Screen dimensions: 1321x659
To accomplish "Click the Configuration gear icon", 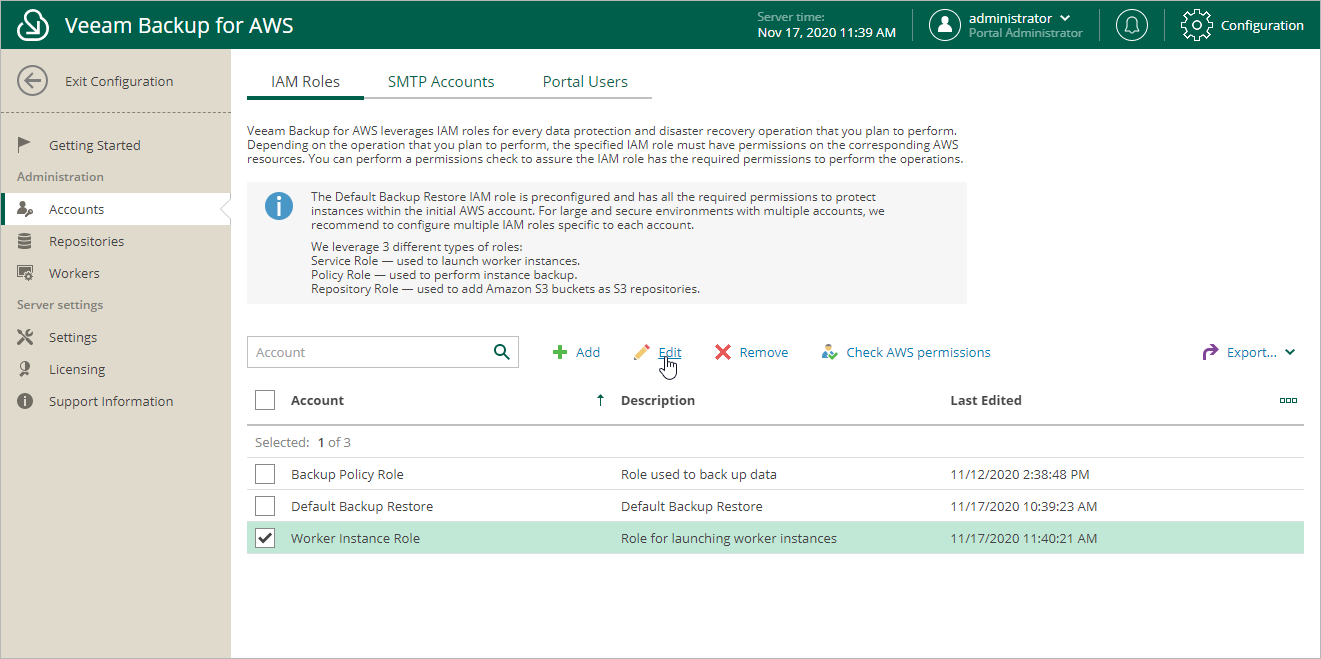I will tap(1197, 25).
